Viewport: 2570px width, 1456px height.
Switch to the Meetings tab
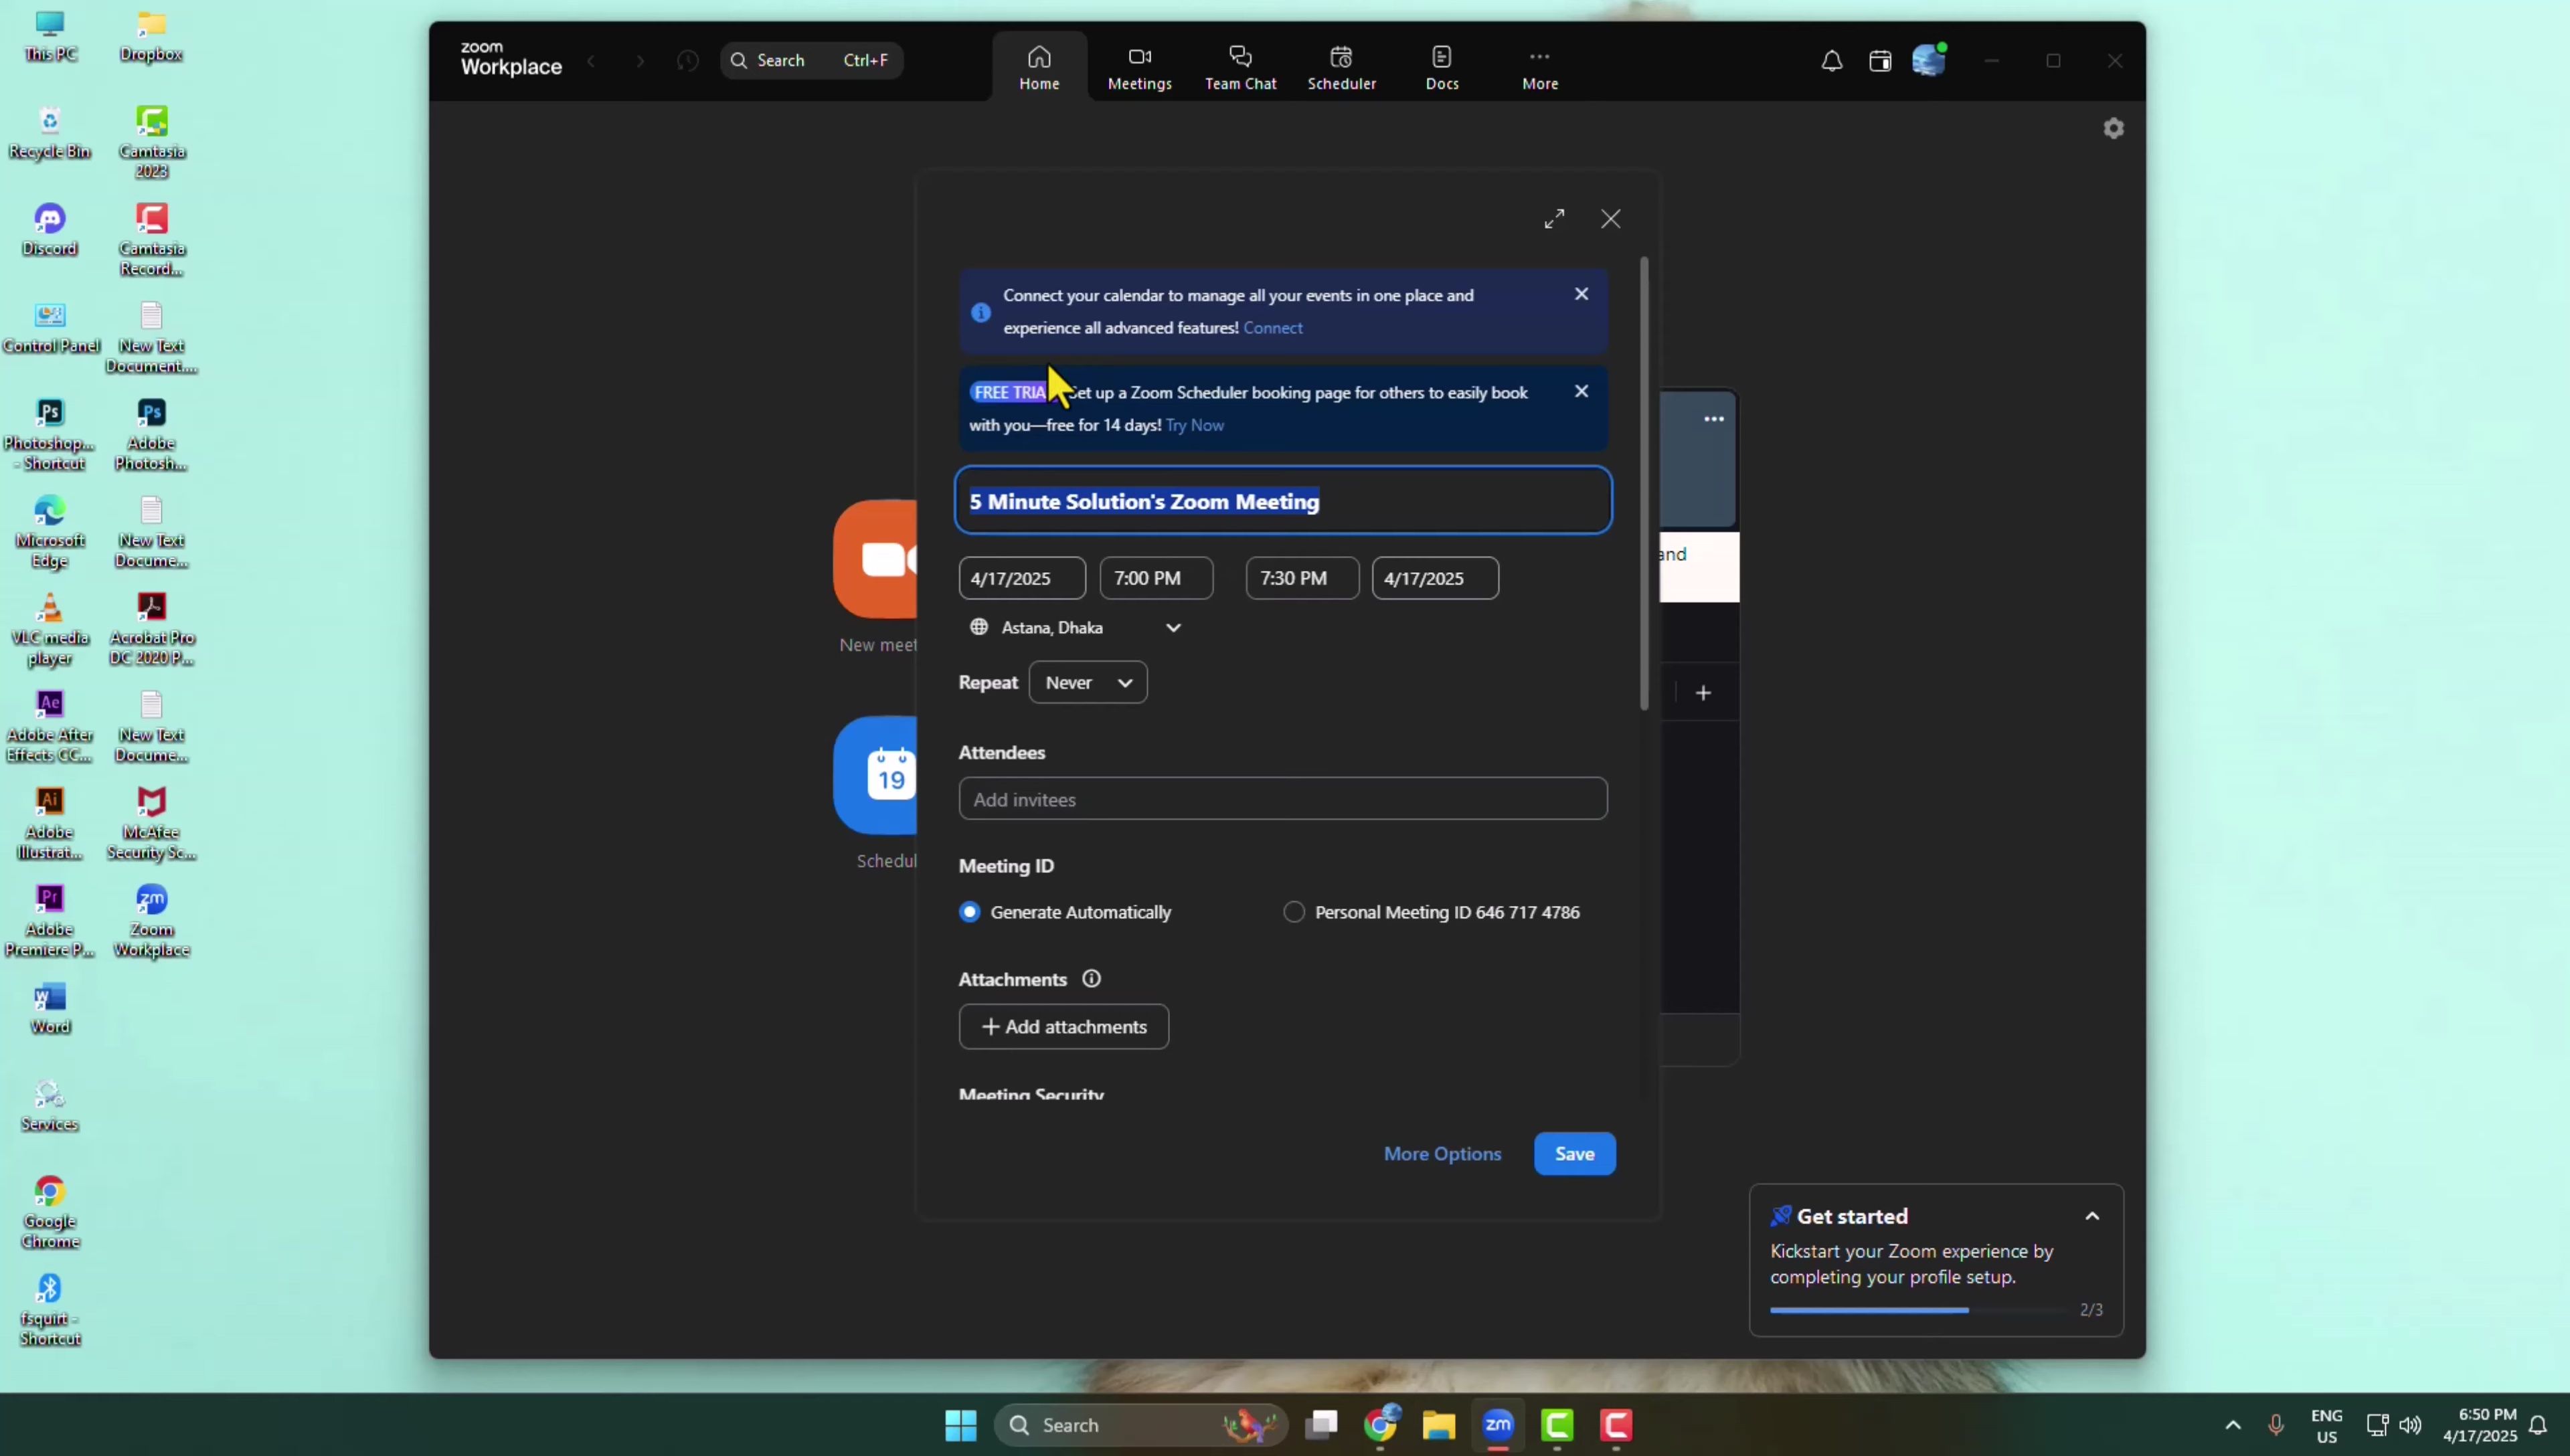tap(1139, 67)
